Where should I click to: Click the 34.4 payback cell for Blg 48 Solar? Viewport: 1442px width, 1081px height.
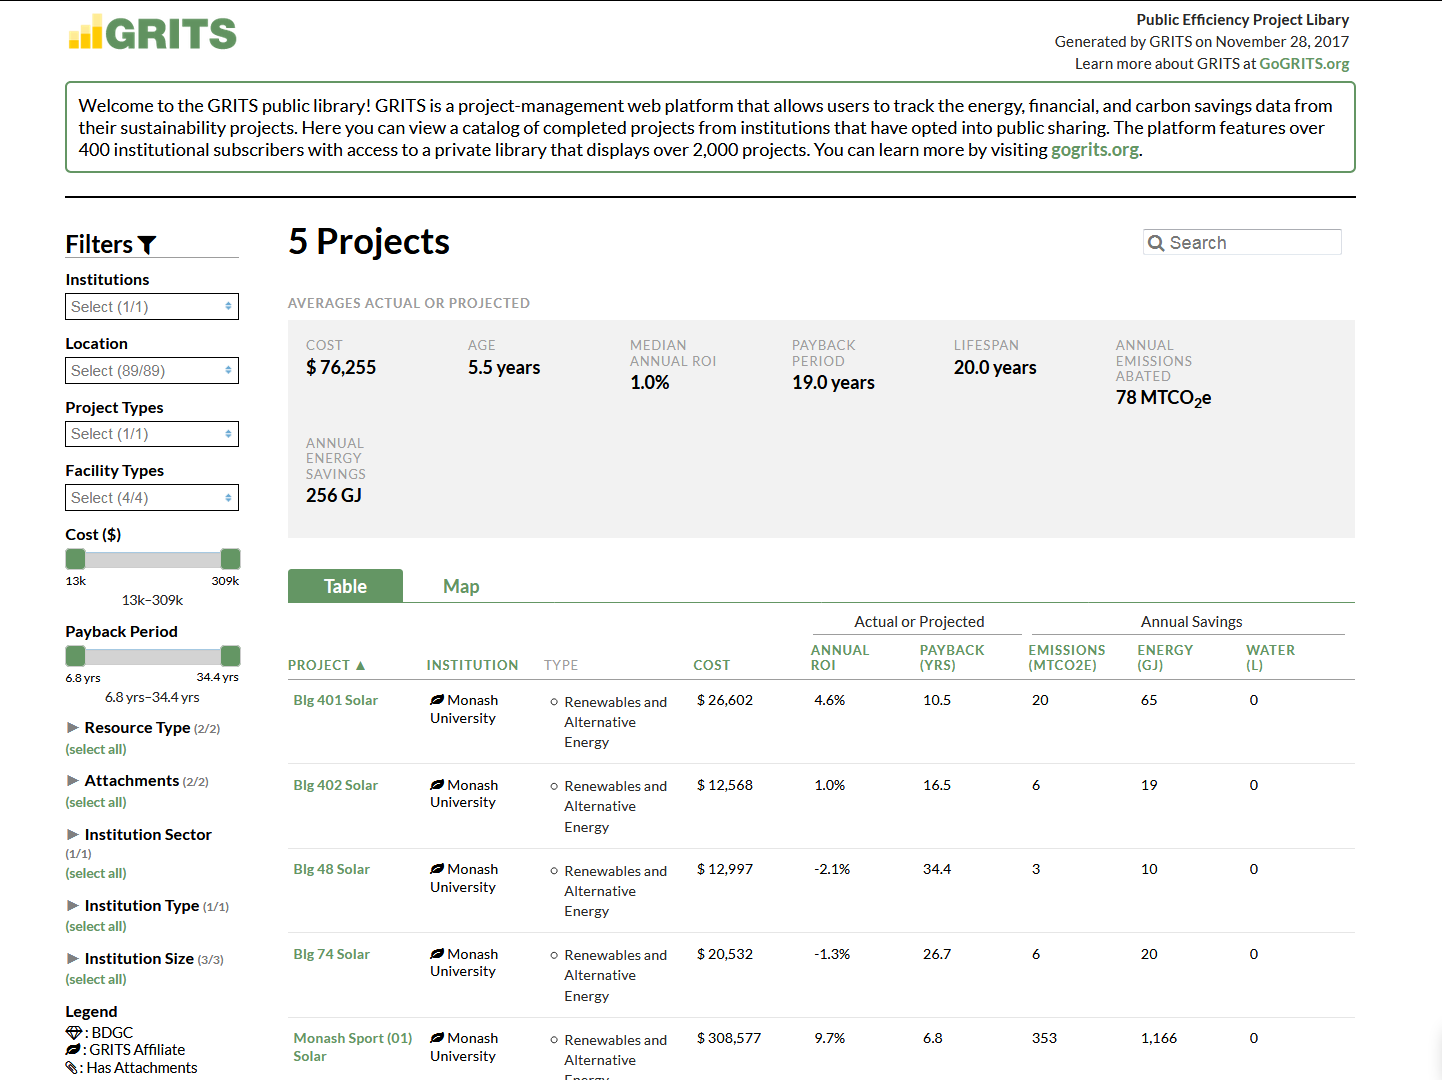pos(937,869)
